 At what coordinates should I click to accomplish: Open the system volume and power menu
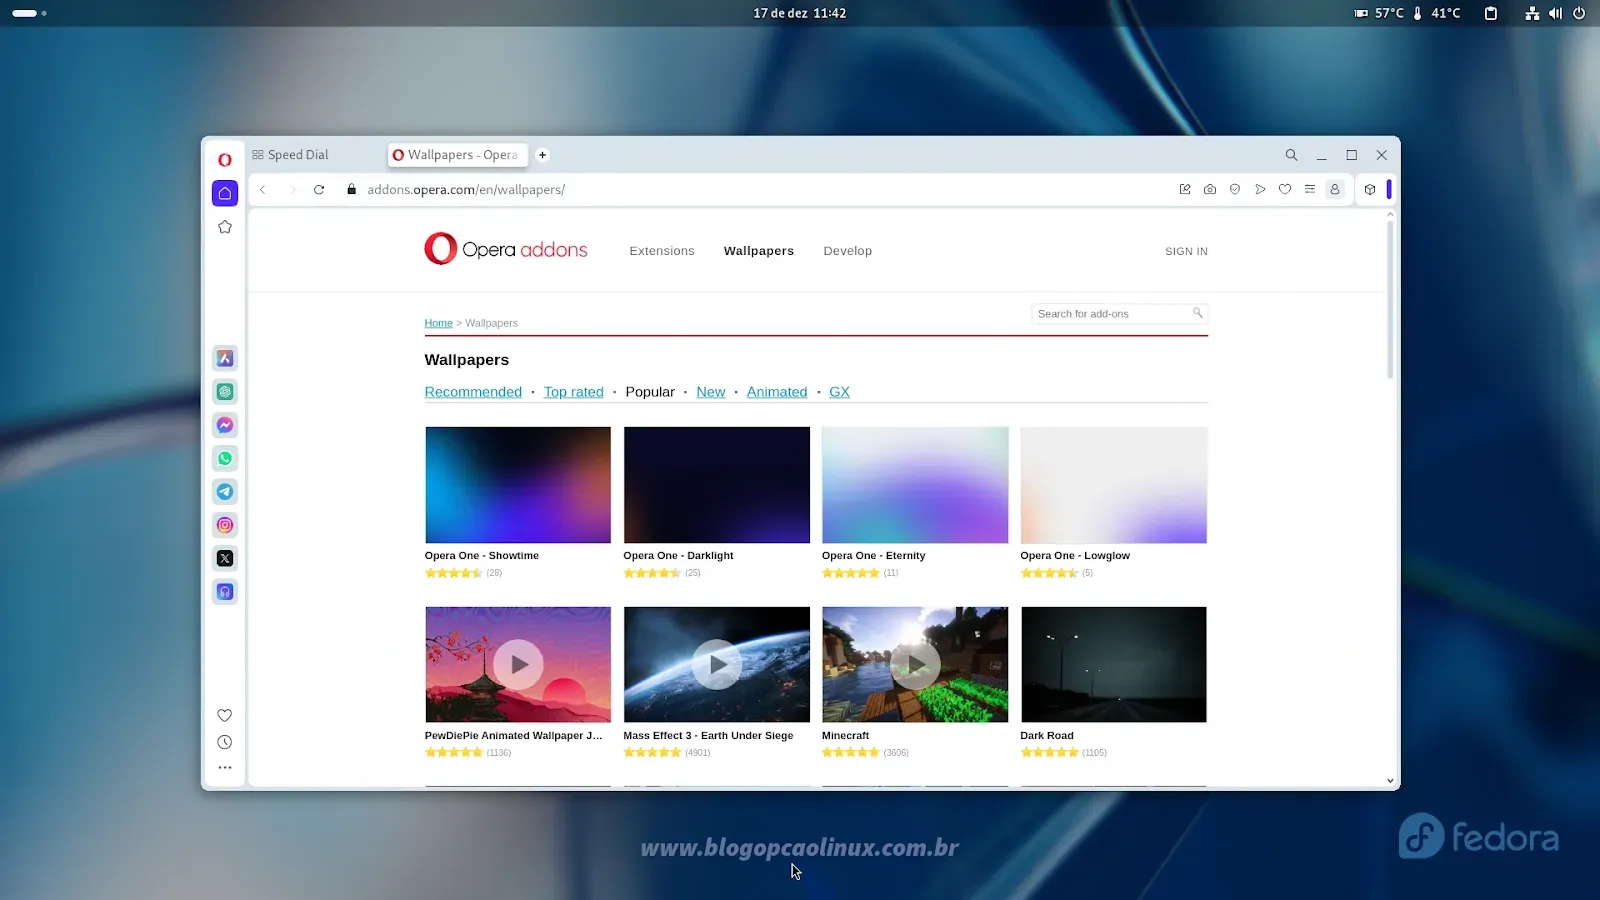(x=1555, y=13)
